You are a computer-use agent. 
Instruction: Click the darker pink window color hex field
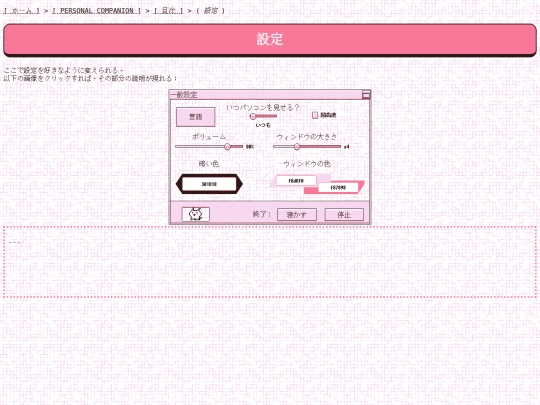[338, 187]
